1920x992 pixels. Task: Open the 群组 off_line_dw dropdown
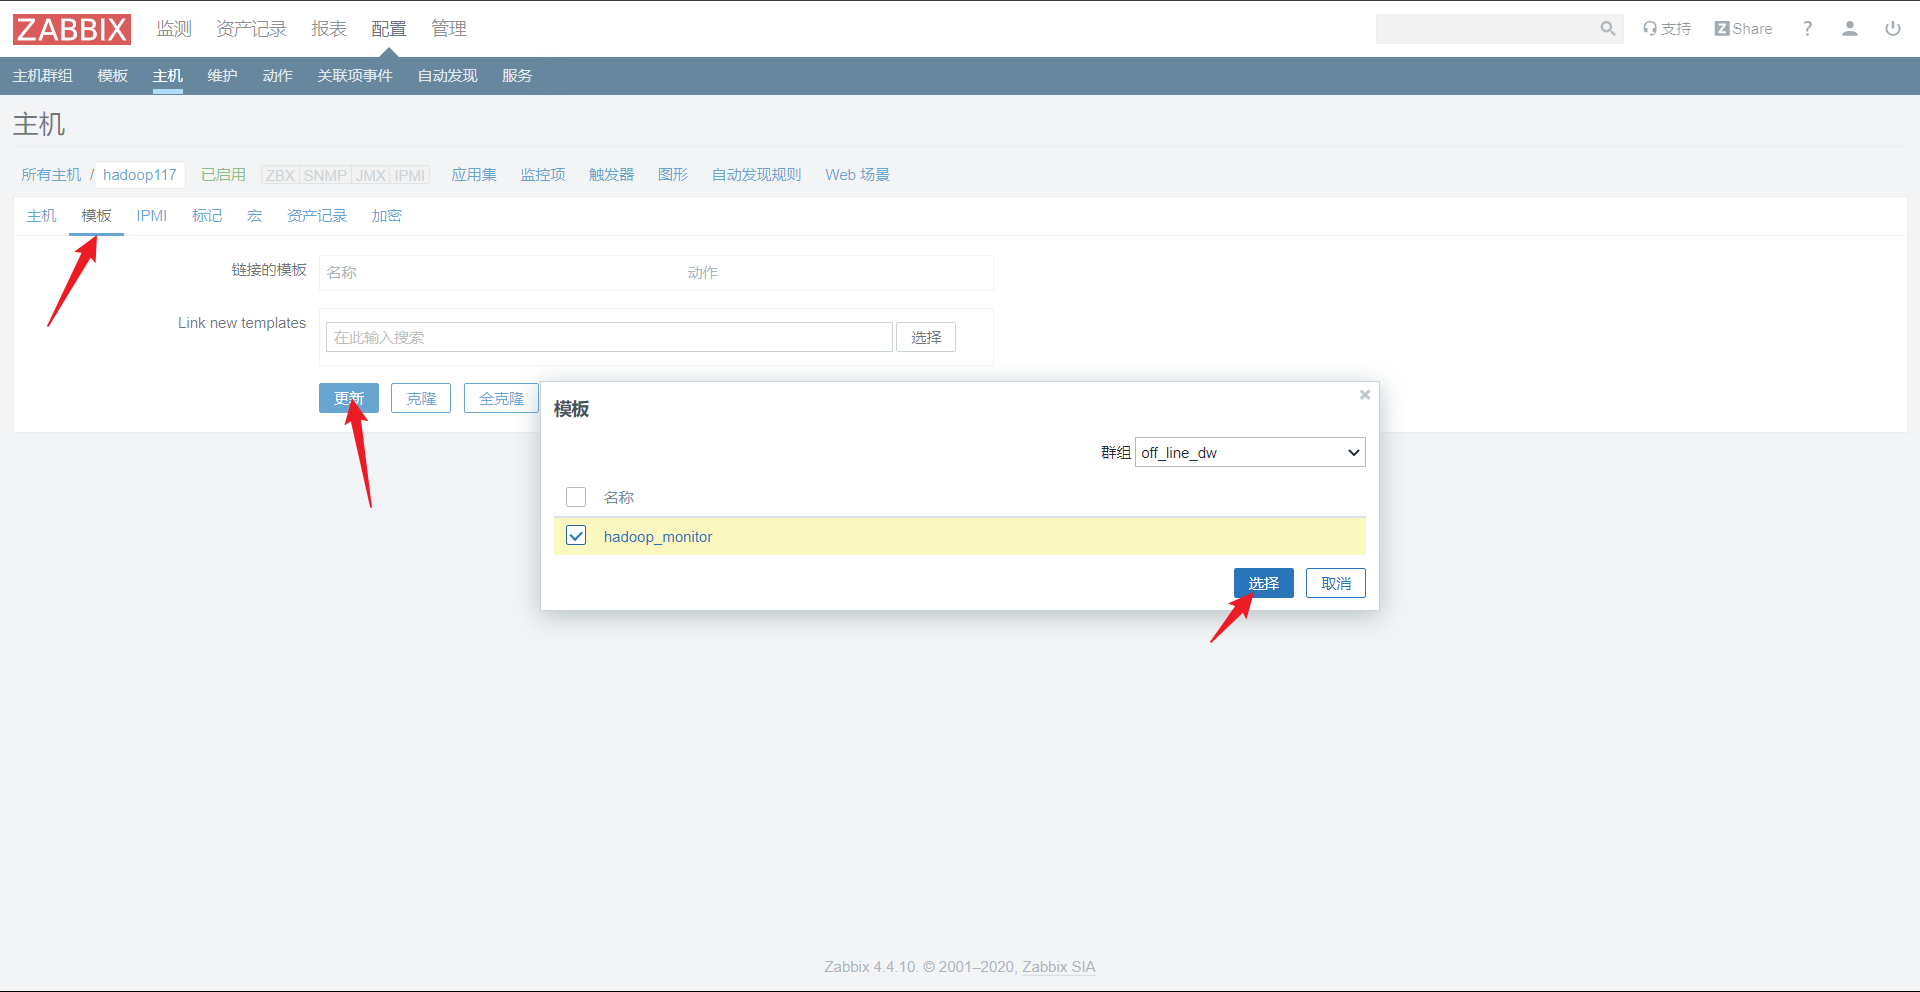pyautogui.click(x=1250, y=452)
